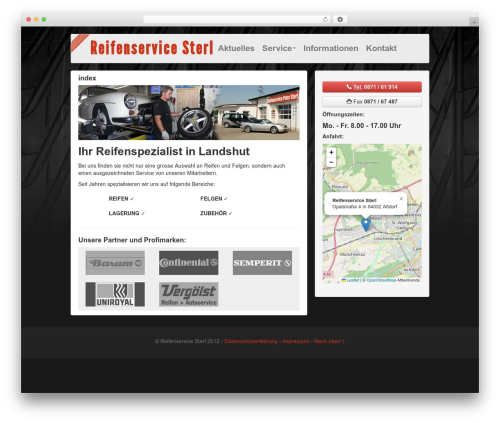Zoom out on the map
Image resolution: width=500 pixels, height=423 pixels.
pyautogui.click(x=331, y=162)
